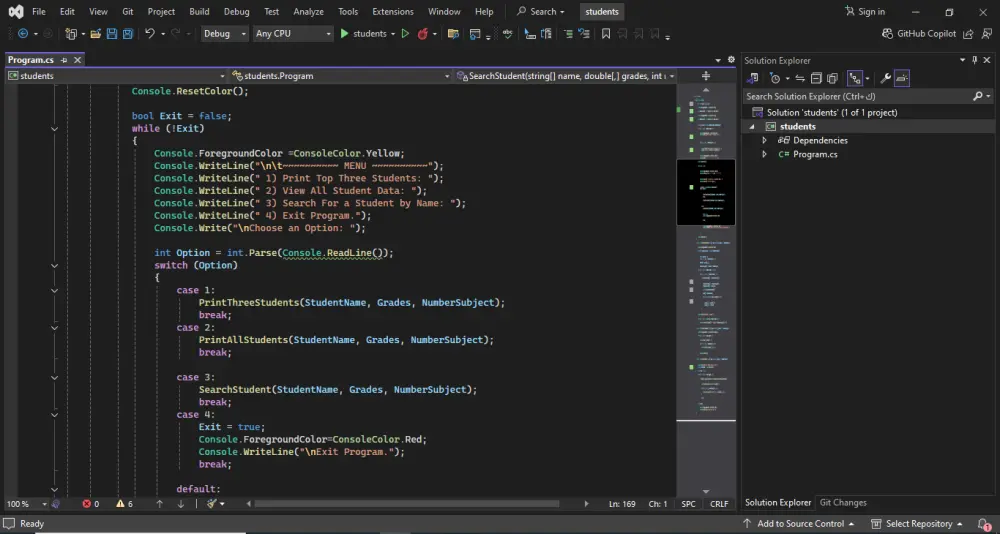Screen dimensions: 1000x534
Task: Toggle the Preview Selected Items button
Action: (x=902, y=78)
